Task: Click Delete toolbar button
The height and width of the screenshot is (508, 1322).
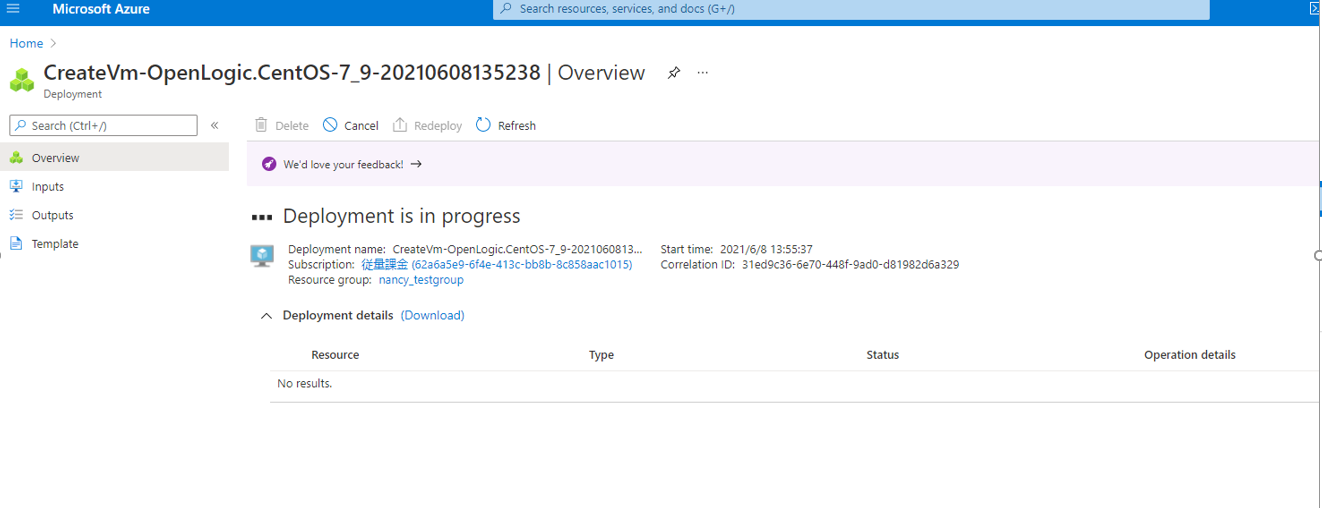Action: point(281,125)
